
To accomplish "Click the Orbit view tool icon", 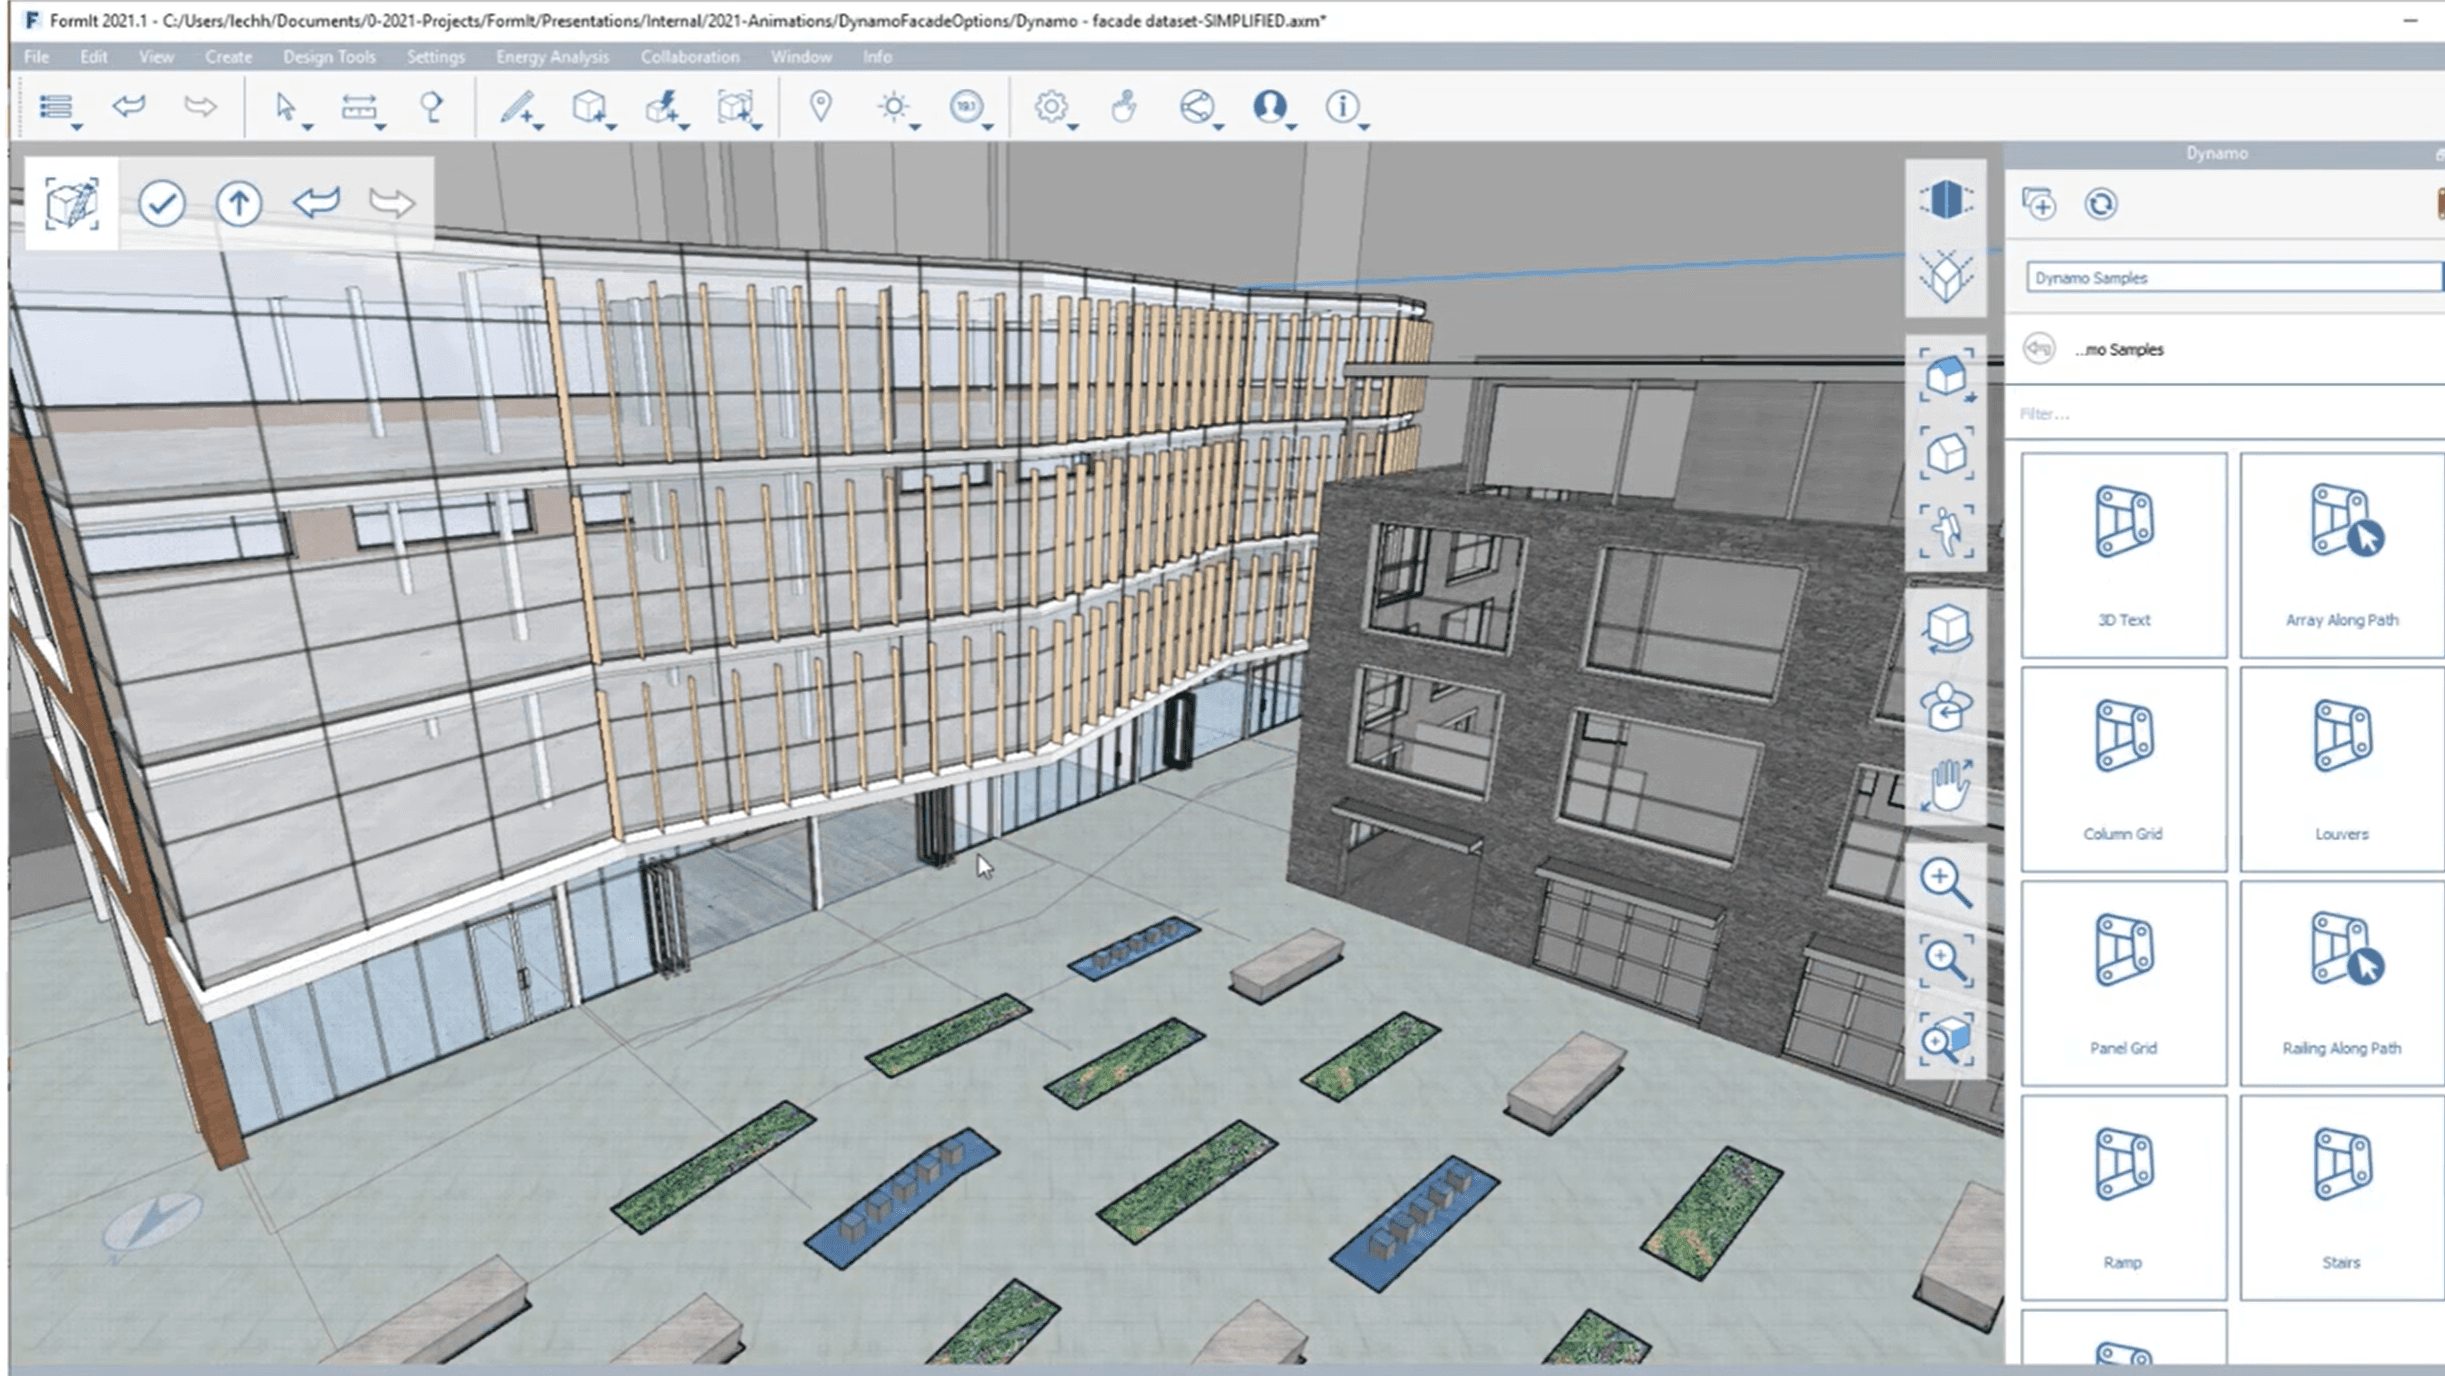I will coord(1945,629).
